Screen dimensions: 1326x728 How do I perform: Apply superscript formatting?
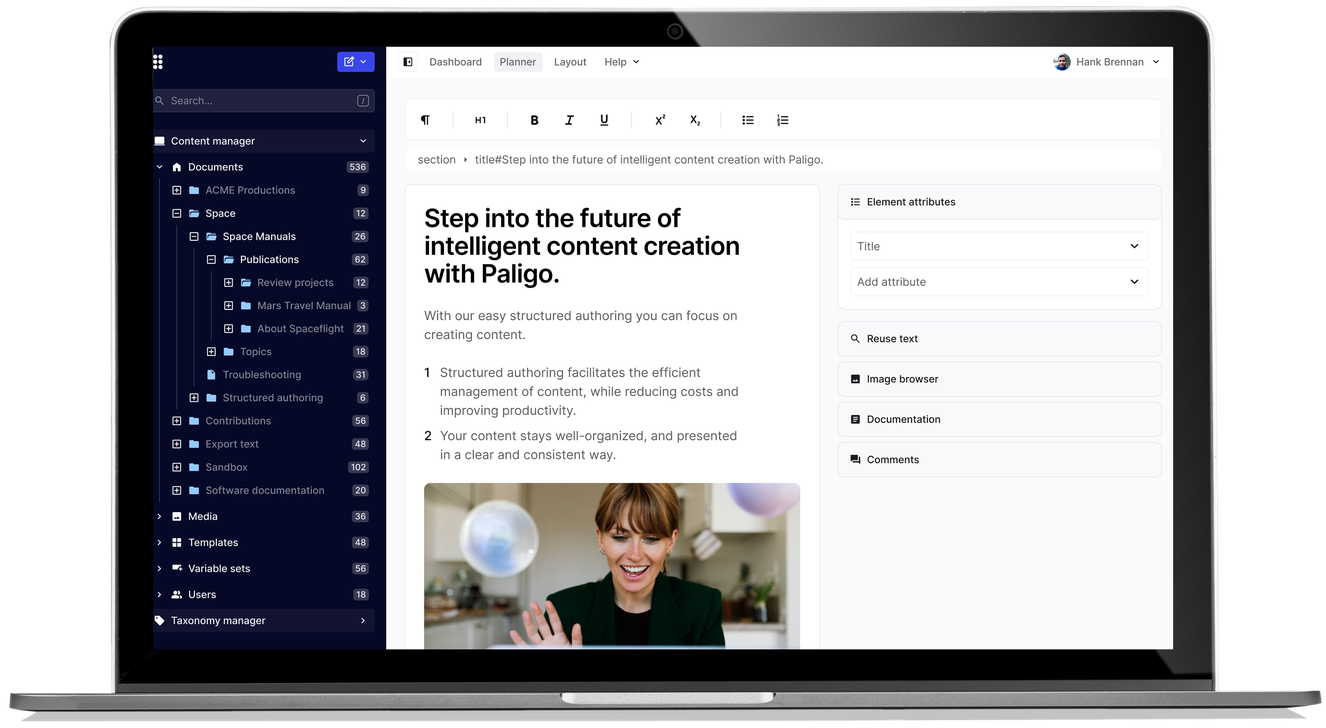(660, 120)
